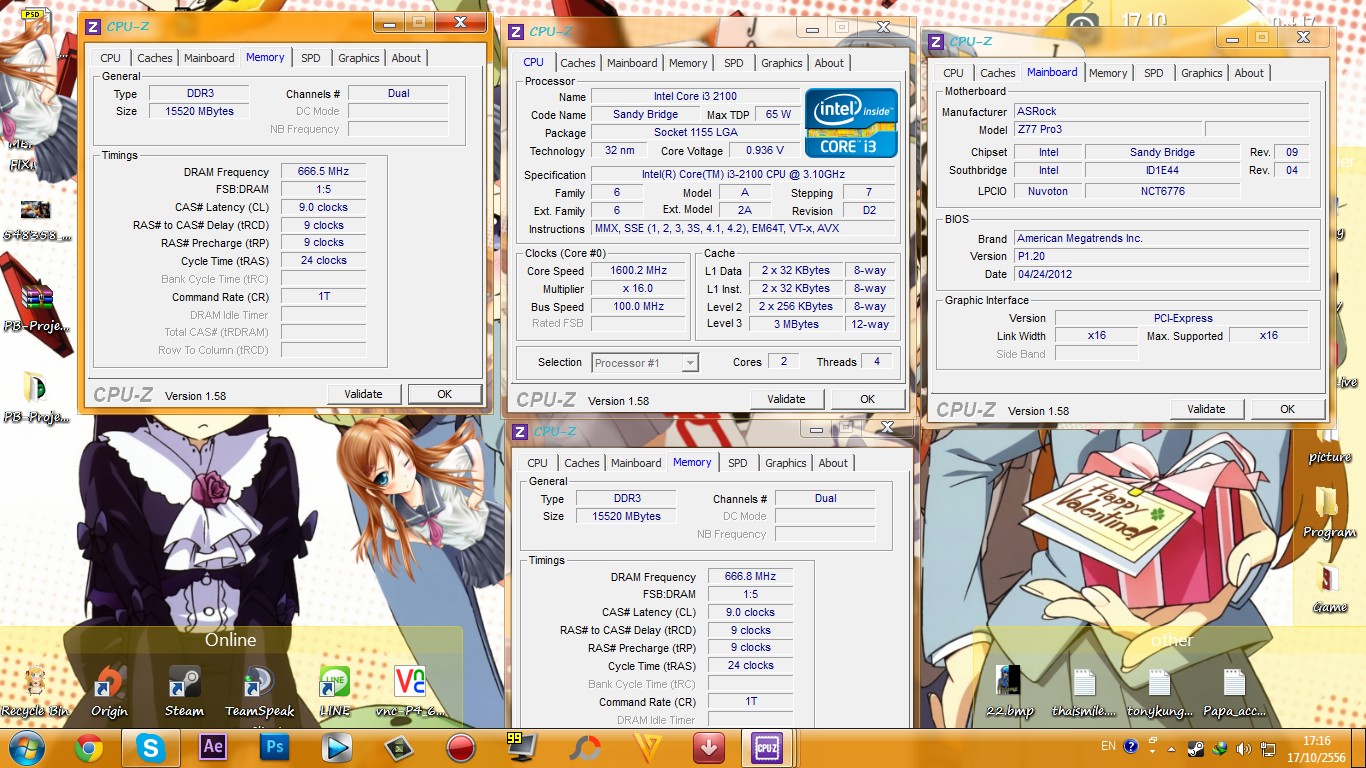
Task: Select the Recycle Bin desktop icon
Action: pyautogui.click(x=35, y=691)
